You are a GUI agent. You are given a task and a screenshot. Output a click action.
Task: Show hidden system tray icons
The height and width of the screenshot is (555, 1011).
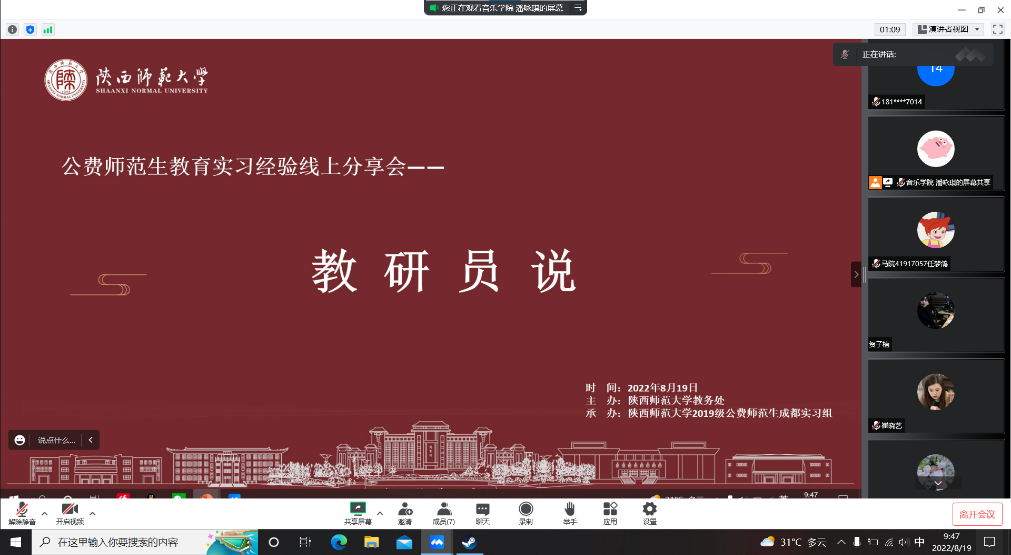tap(841, 542)
